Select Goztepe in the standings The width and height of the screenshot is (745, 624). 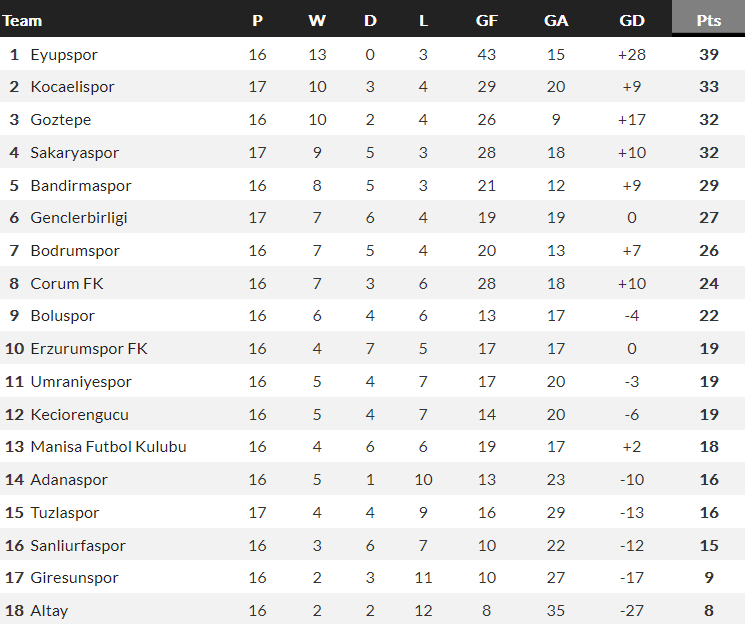point(60,120)
